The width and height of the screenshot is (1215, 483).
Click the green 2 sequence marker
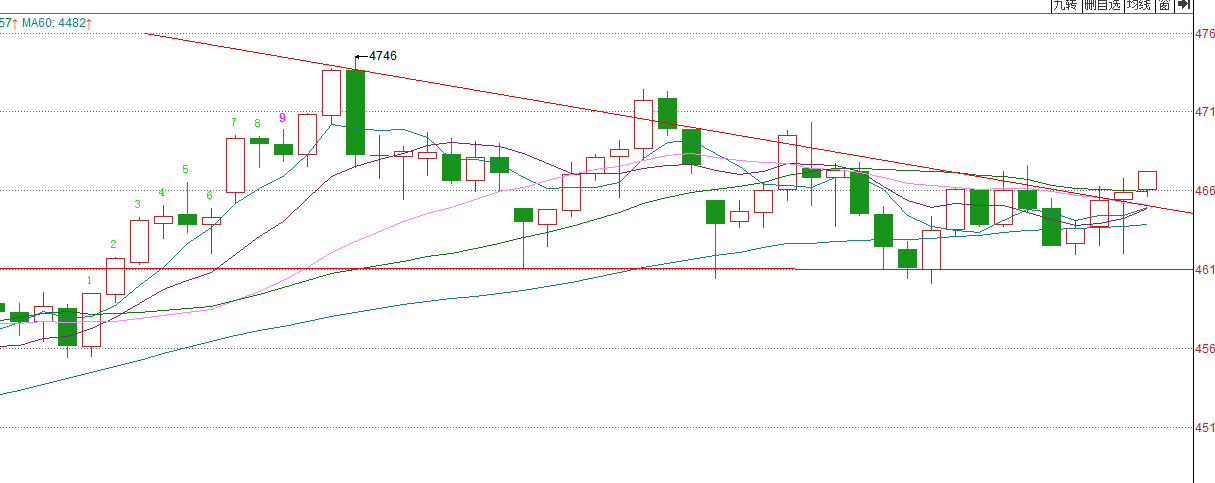[114, 244]
